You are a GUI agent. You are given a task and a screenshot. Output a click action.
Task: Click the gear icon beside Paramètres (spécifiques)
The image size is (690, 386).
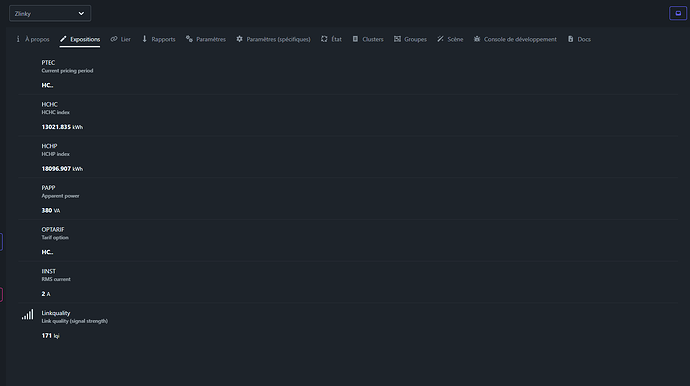(239, 39)
